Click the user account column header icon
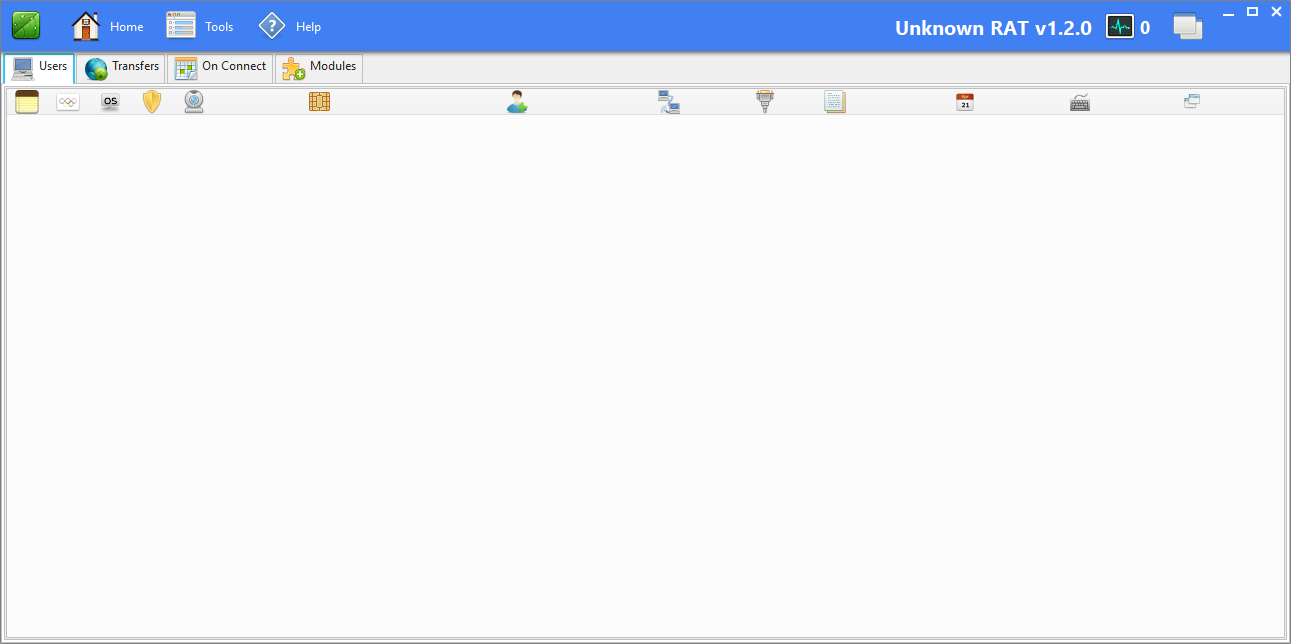1291x644 pixels. click(517, 102)
